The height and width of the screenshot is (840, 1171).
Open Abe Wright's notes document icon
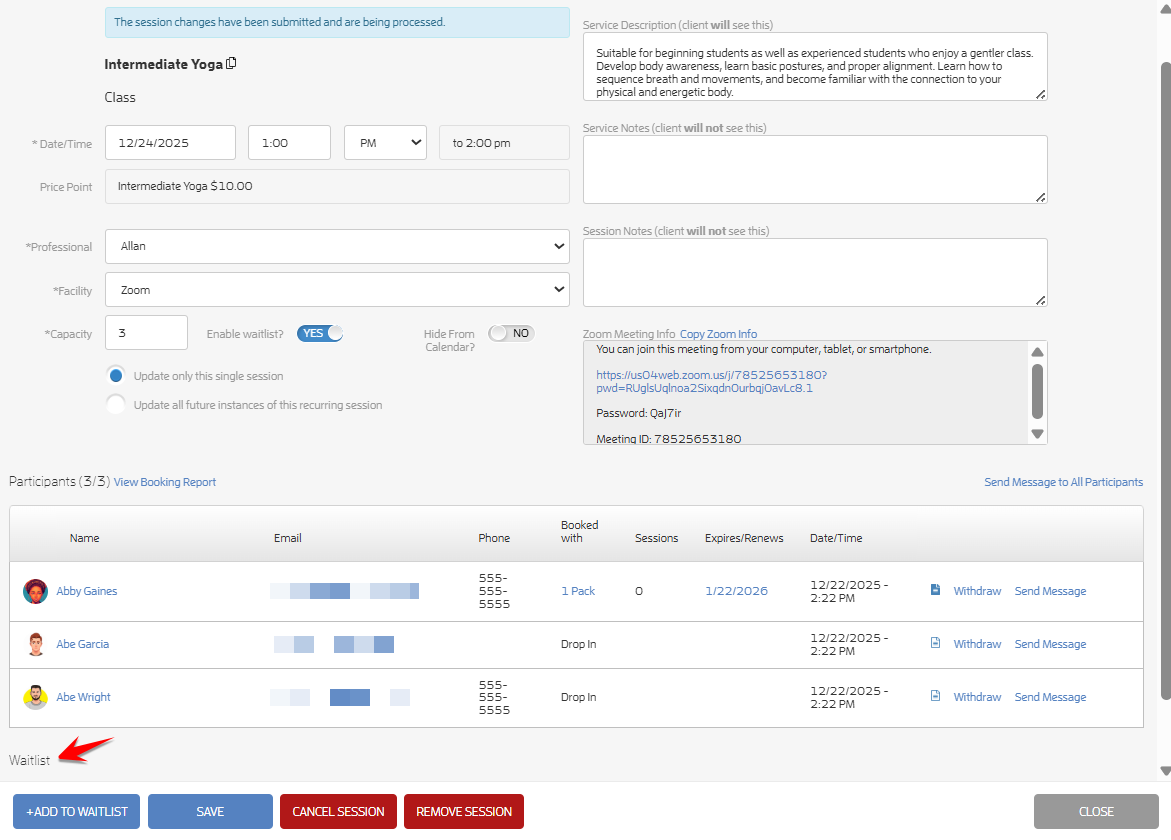(x=935, y=696)
